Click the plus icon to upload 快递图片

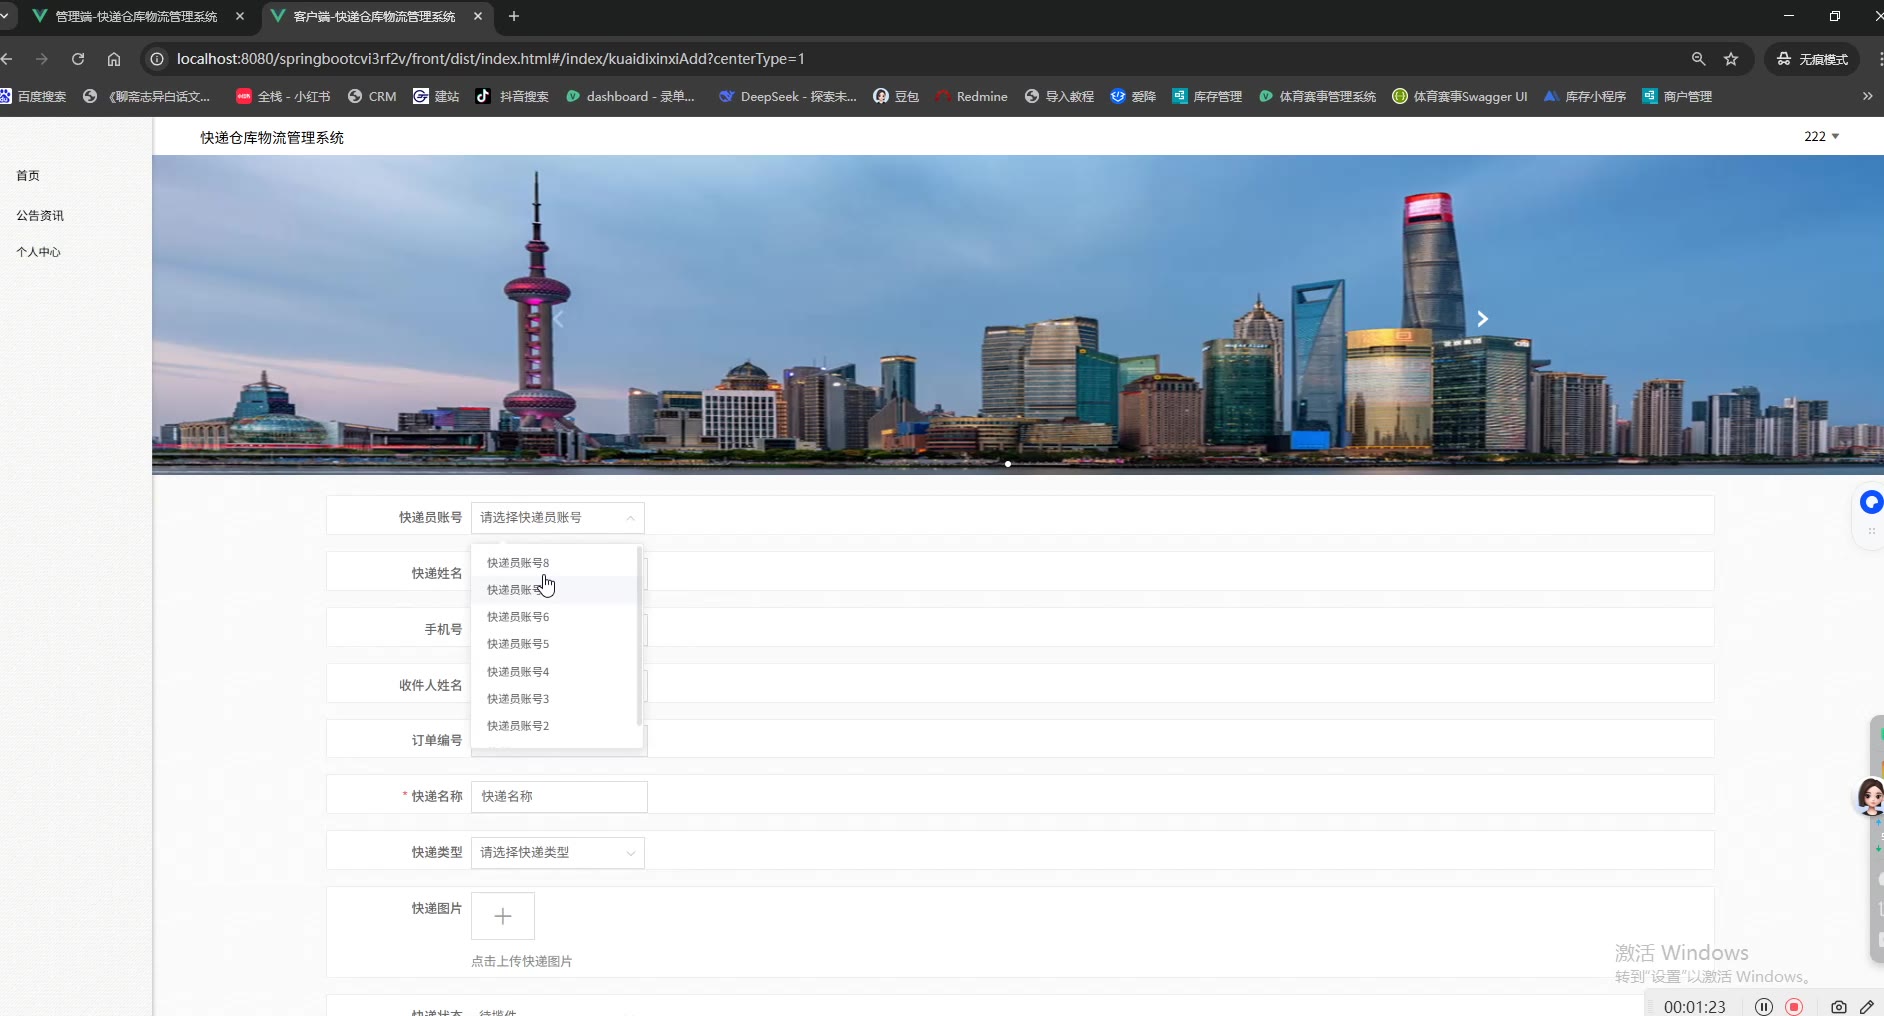click(503, 916)
